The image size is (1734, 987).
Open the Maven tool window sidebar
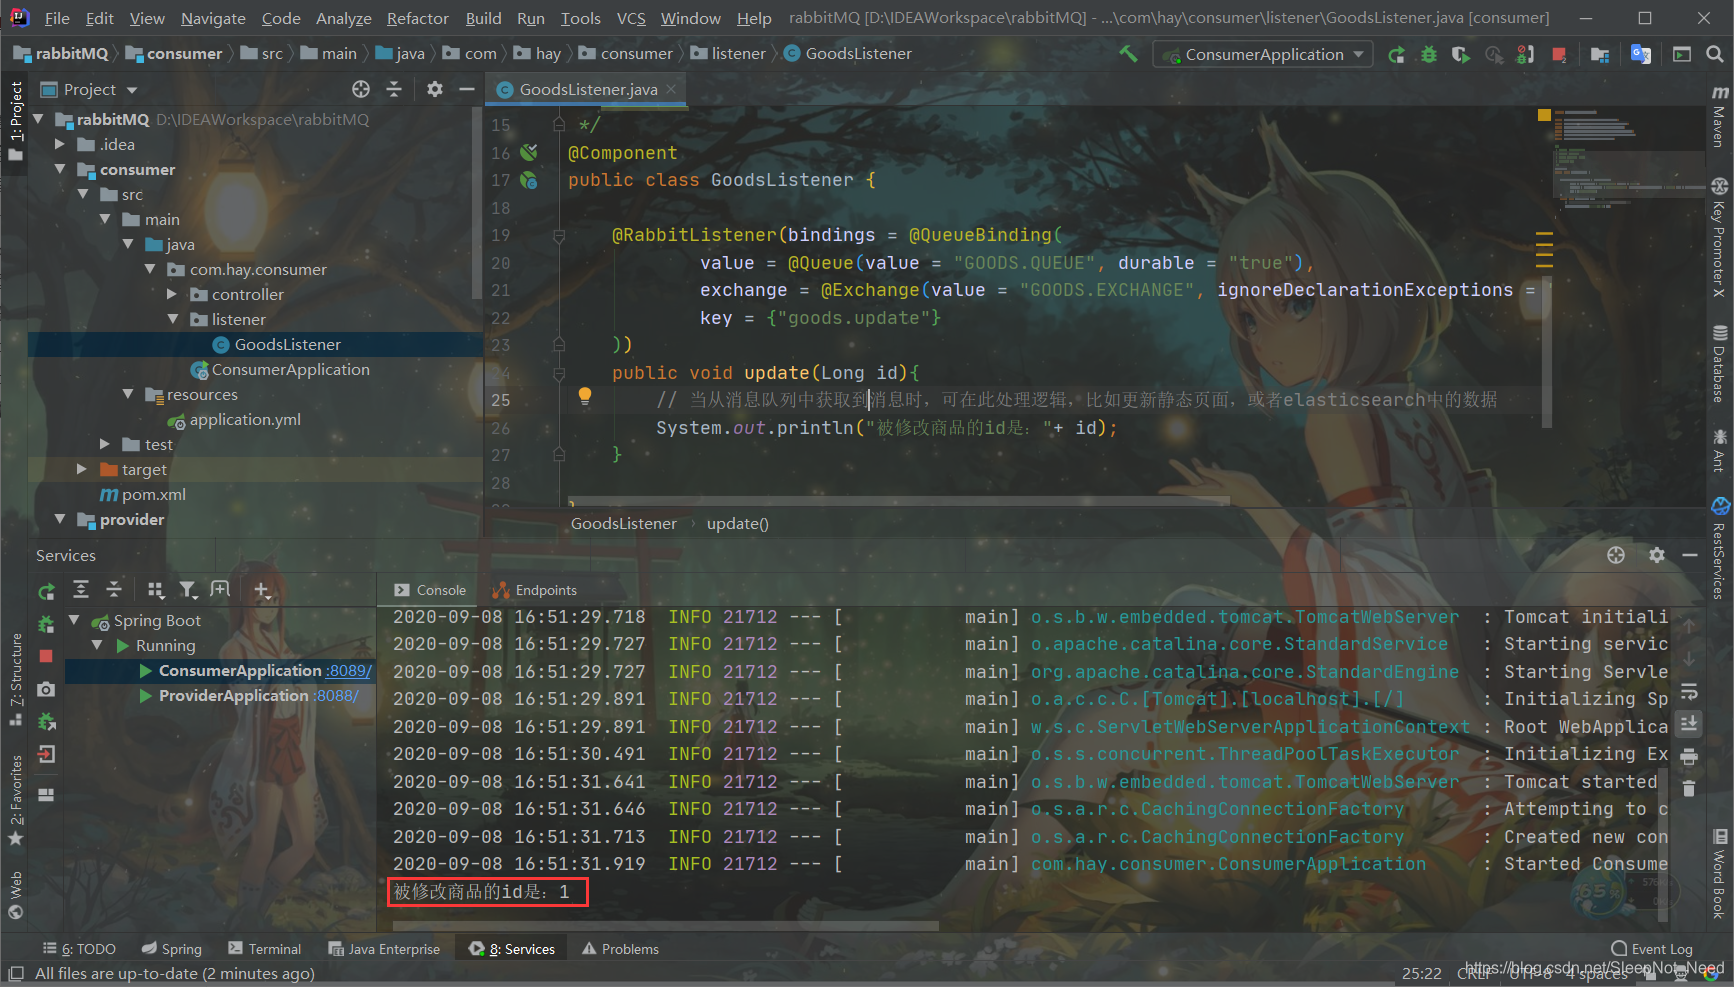[x=1719, y=117]
